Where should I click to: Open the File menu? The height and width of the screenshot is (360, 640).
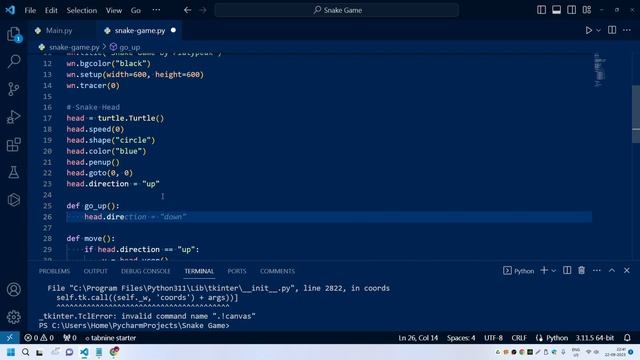click(30, 10)
